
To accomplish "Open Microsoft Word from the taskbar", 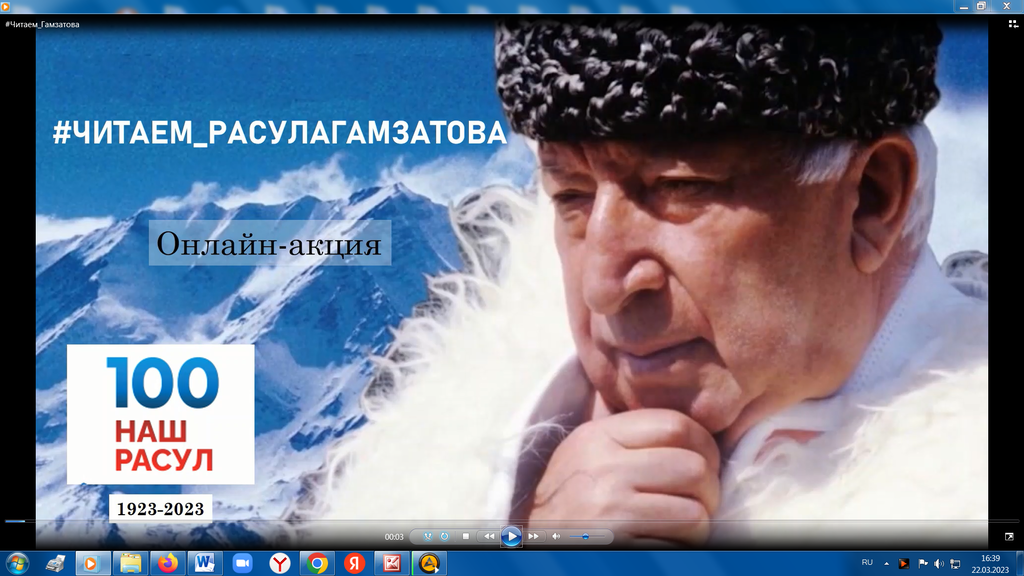I will click(x=204, y=563).
